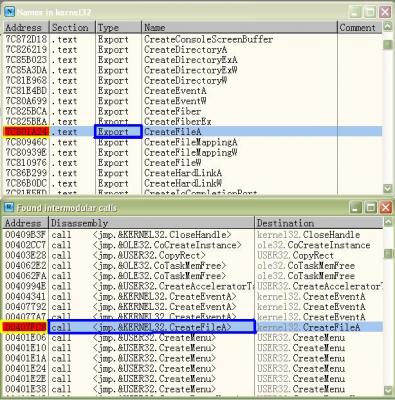Close the Names in kernel32 window
The height and width of the screenshot is (400, 395).
[x=385, y=12]
